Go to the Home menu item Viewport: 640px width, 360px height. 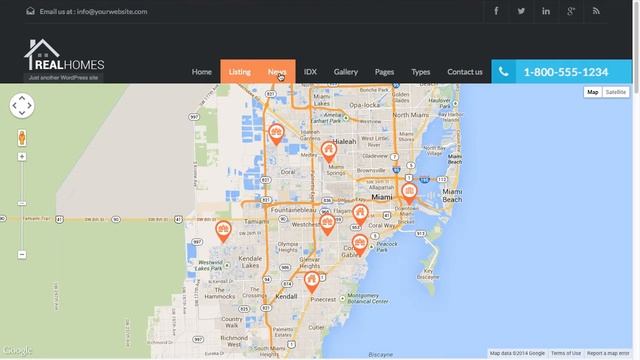pyautogui.click(x=202, y=72)
